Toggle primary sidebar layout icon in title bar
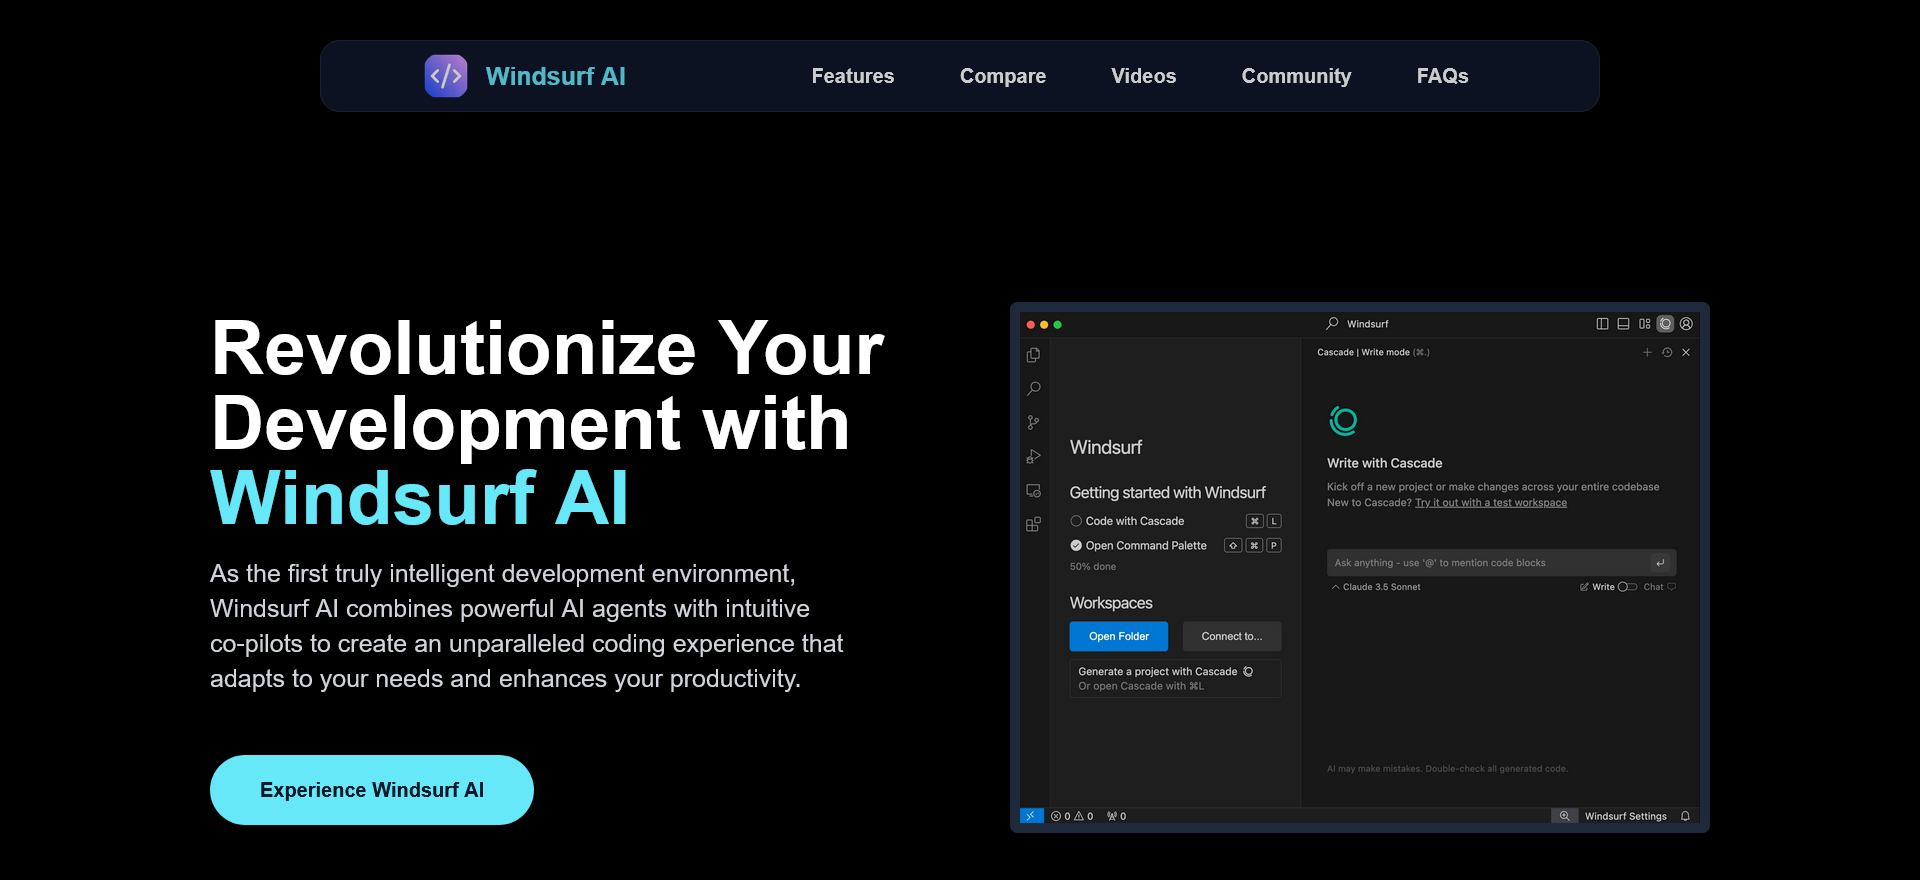Image resolution: width=1920 pixels, height=880 pixels. 1602,324
